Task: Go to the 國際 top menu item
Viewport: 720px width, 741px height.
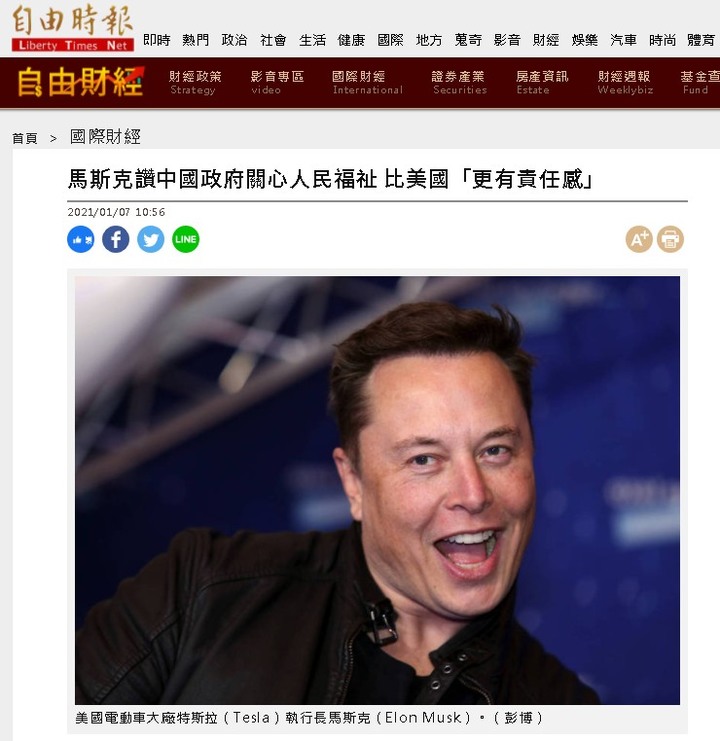Action: click(x=390, y=40)
